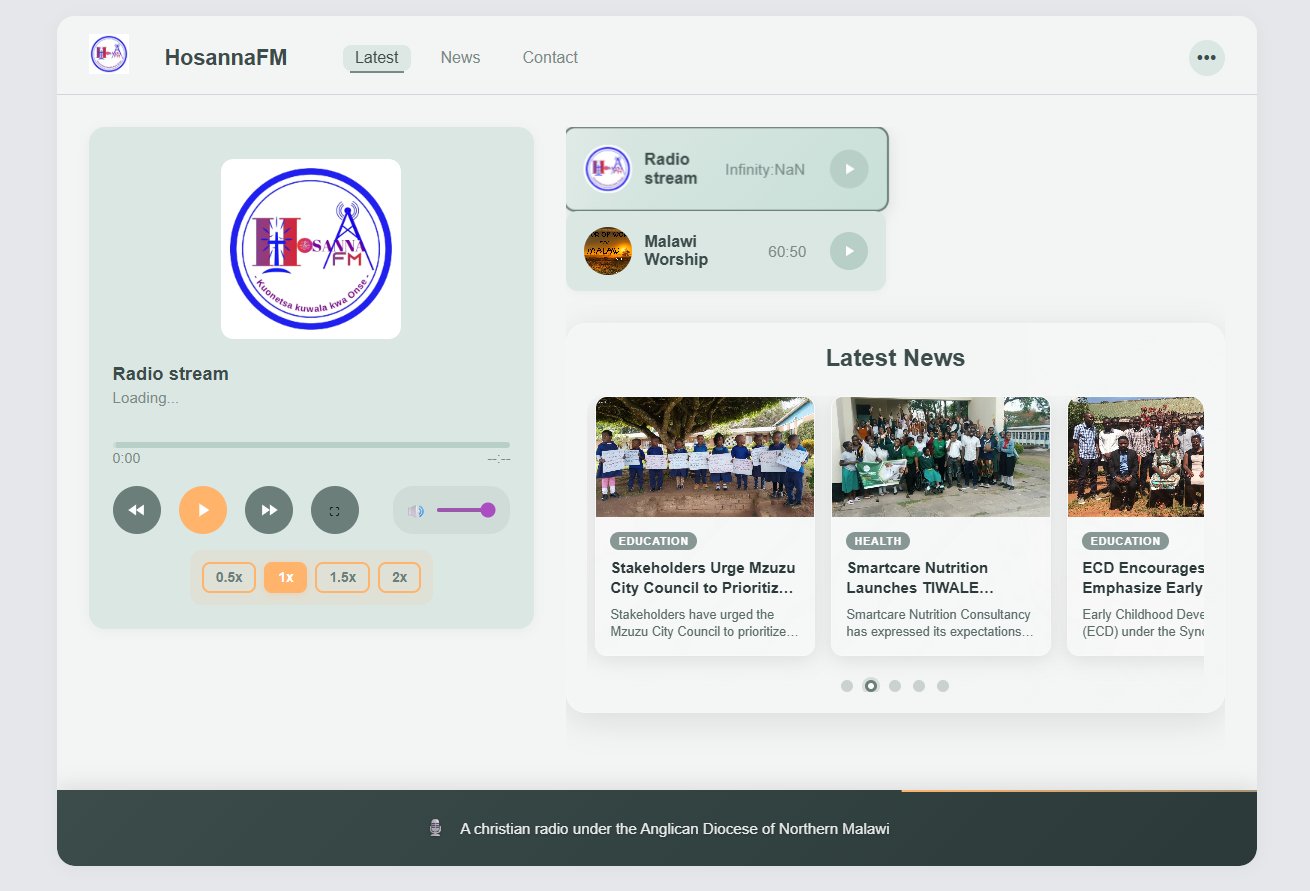Click the Stakeholders Urge Mzuzu article thumbnail
The height and width of the screenshot is (891, 1310).
704,457
